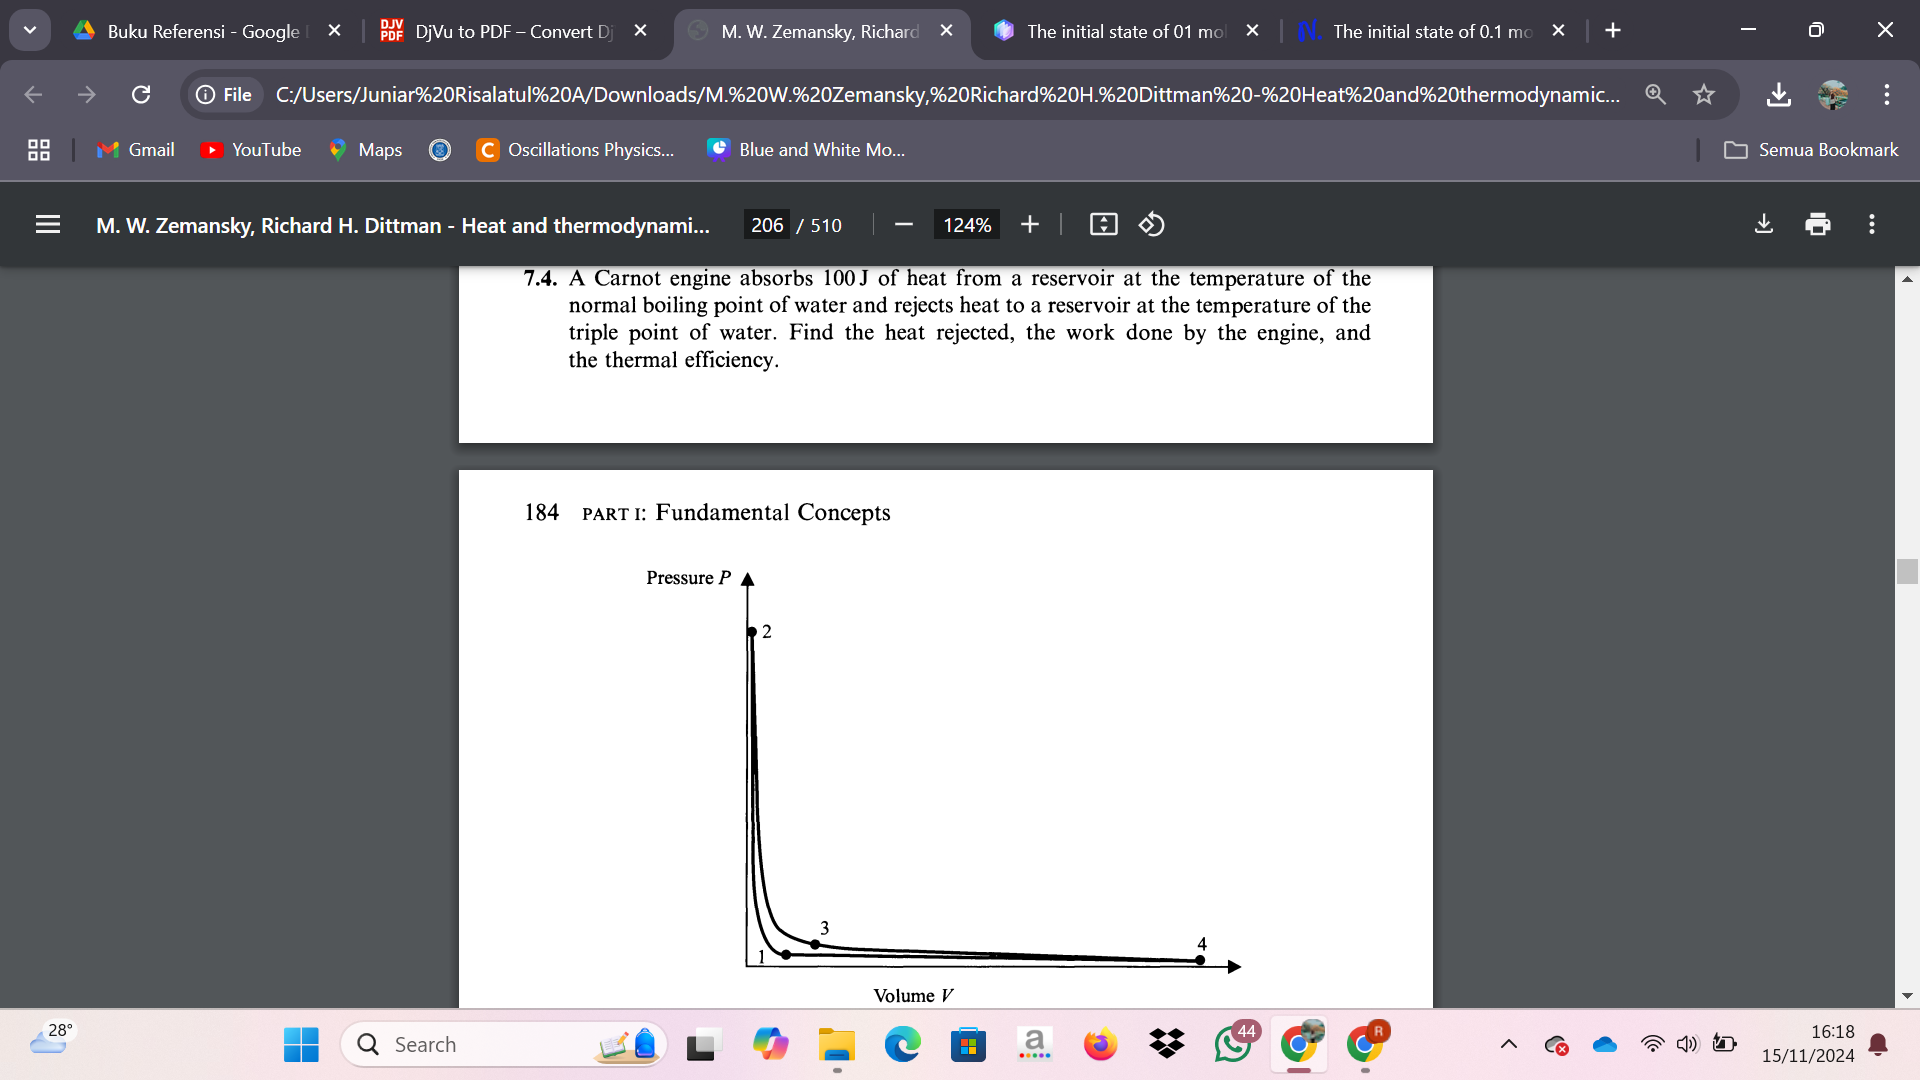
Task: Click the fit-to-page view icon
Action: [x=1102, y=224]
